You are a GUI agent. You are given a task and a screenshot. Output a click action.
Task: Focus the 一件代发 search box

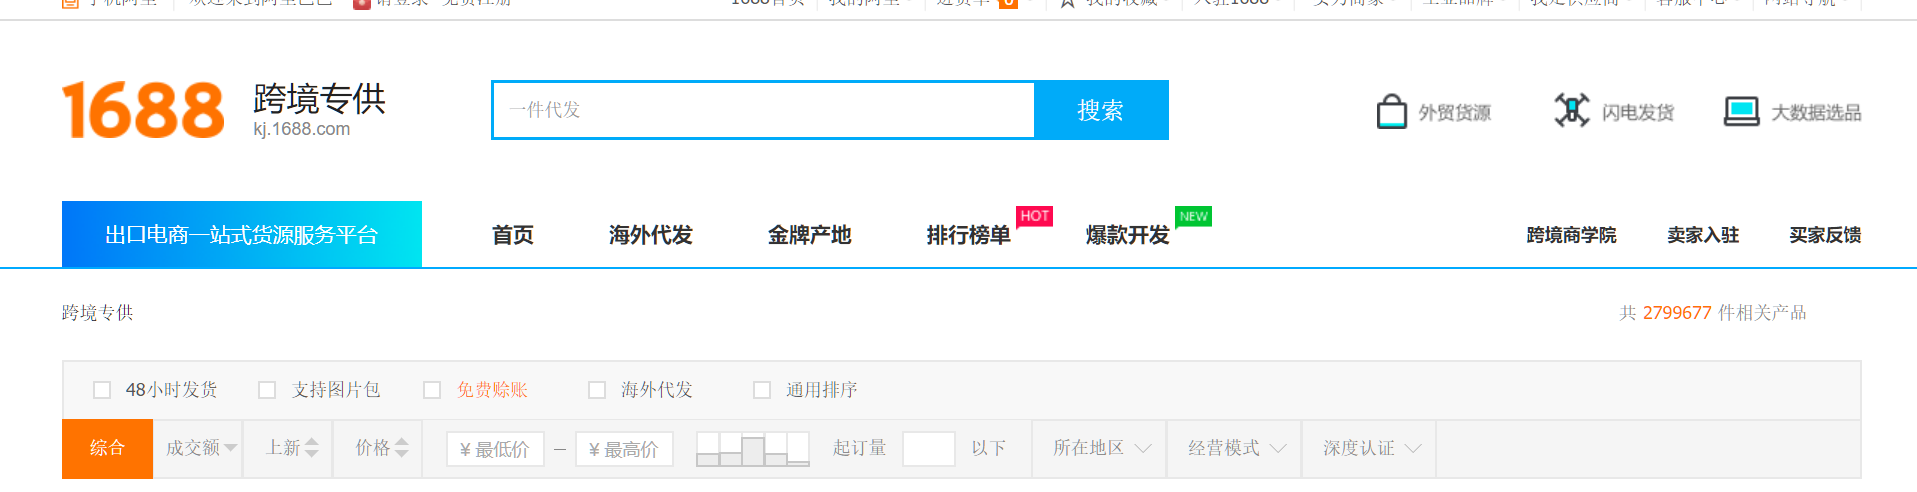click(763, 110)
